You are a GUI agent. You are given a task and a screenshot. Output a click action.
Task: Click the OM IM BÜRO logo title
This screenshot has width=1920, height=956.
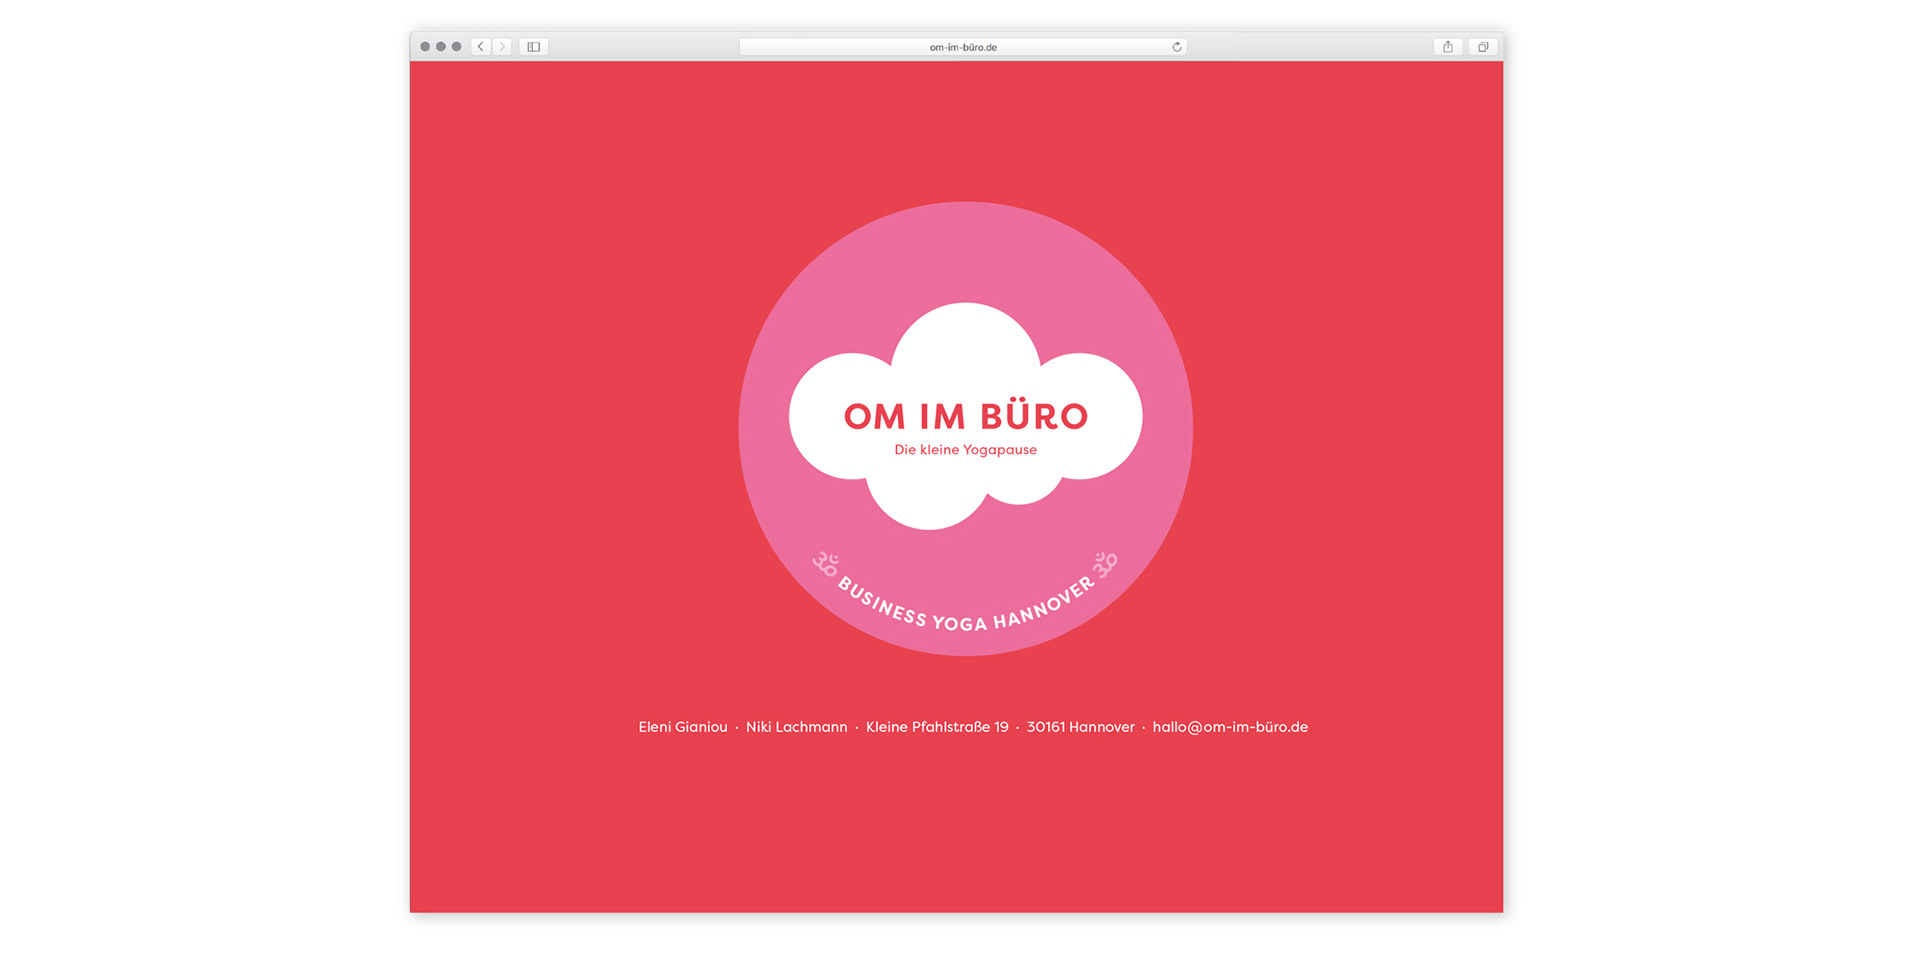(966, 416)
